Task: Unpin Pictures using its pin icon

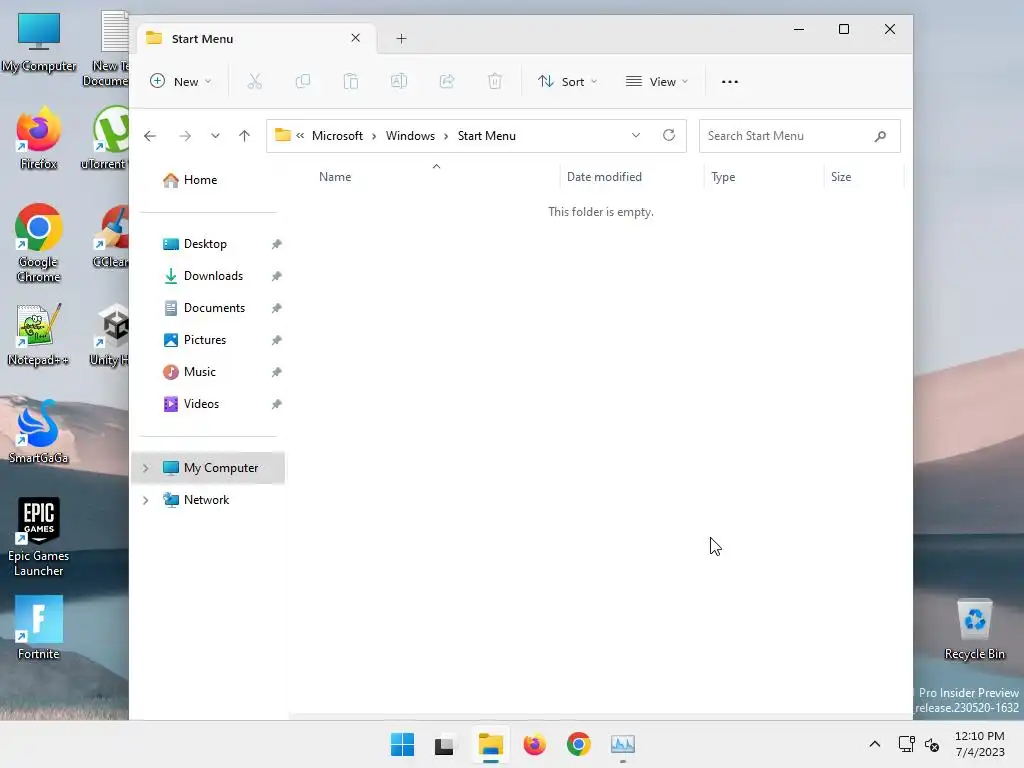Action: click(276, 340)
